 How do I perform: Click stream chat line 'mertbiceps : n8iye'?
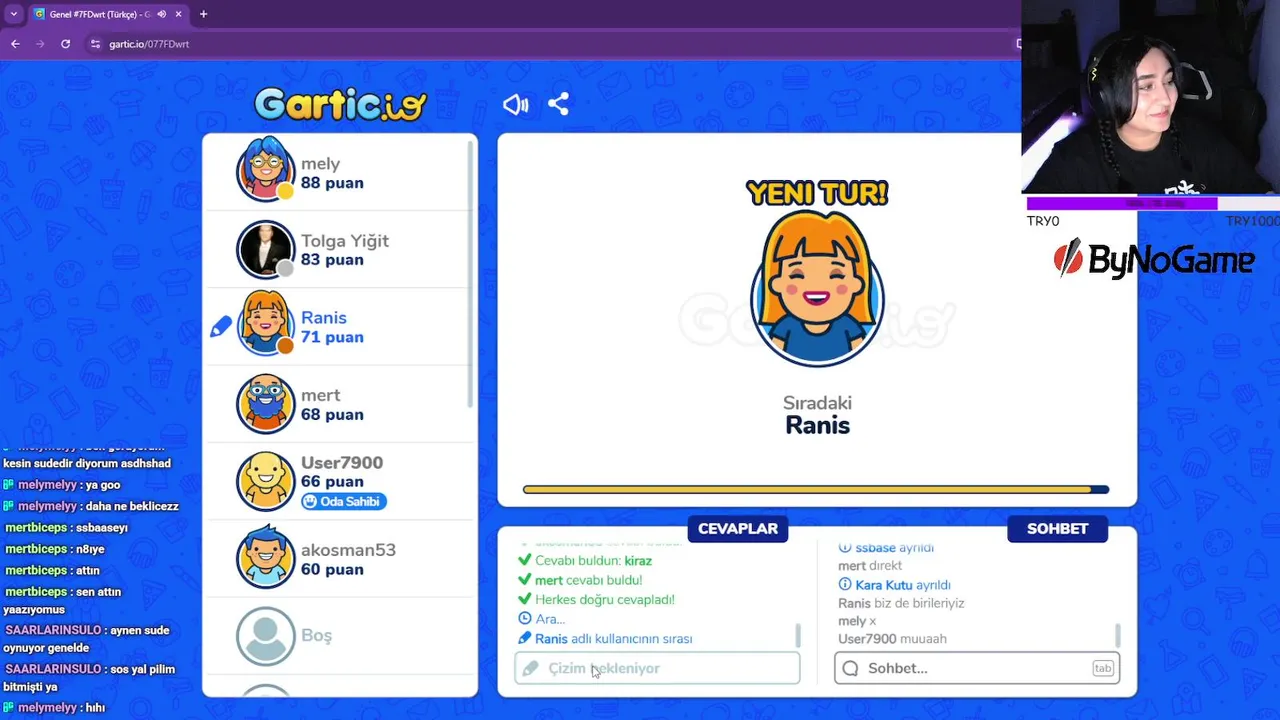click(x=54, y=549)
